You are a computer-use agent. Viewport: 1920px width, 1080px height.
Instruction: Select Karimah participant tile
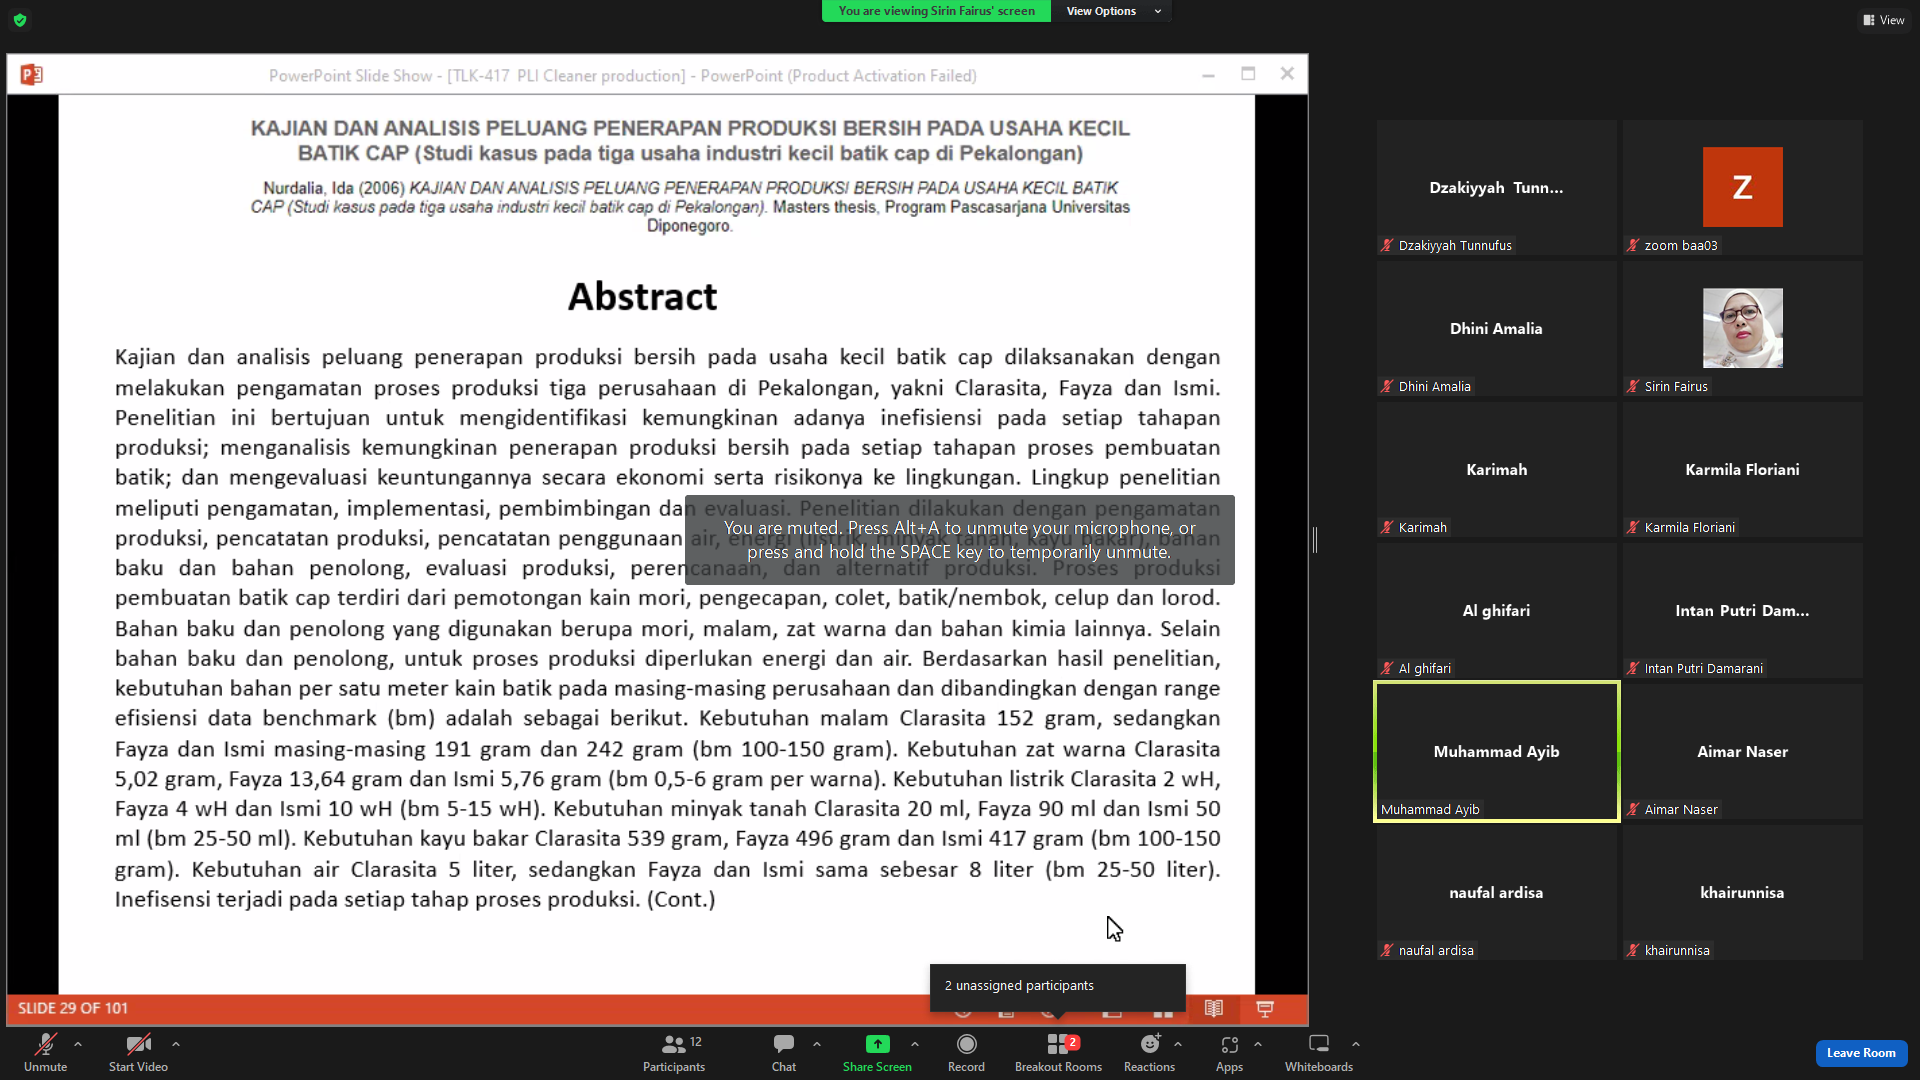coord(1496,470)
